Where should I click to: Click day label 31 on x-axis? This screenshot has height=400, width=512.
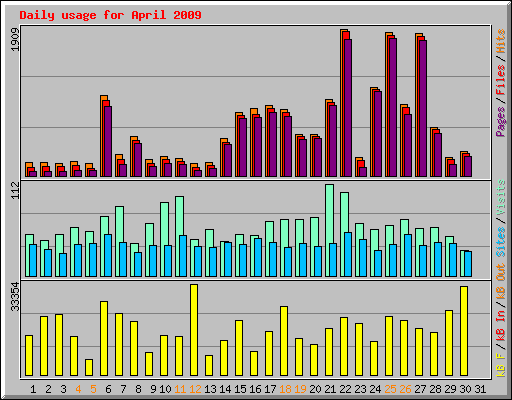tap(480, 389)
